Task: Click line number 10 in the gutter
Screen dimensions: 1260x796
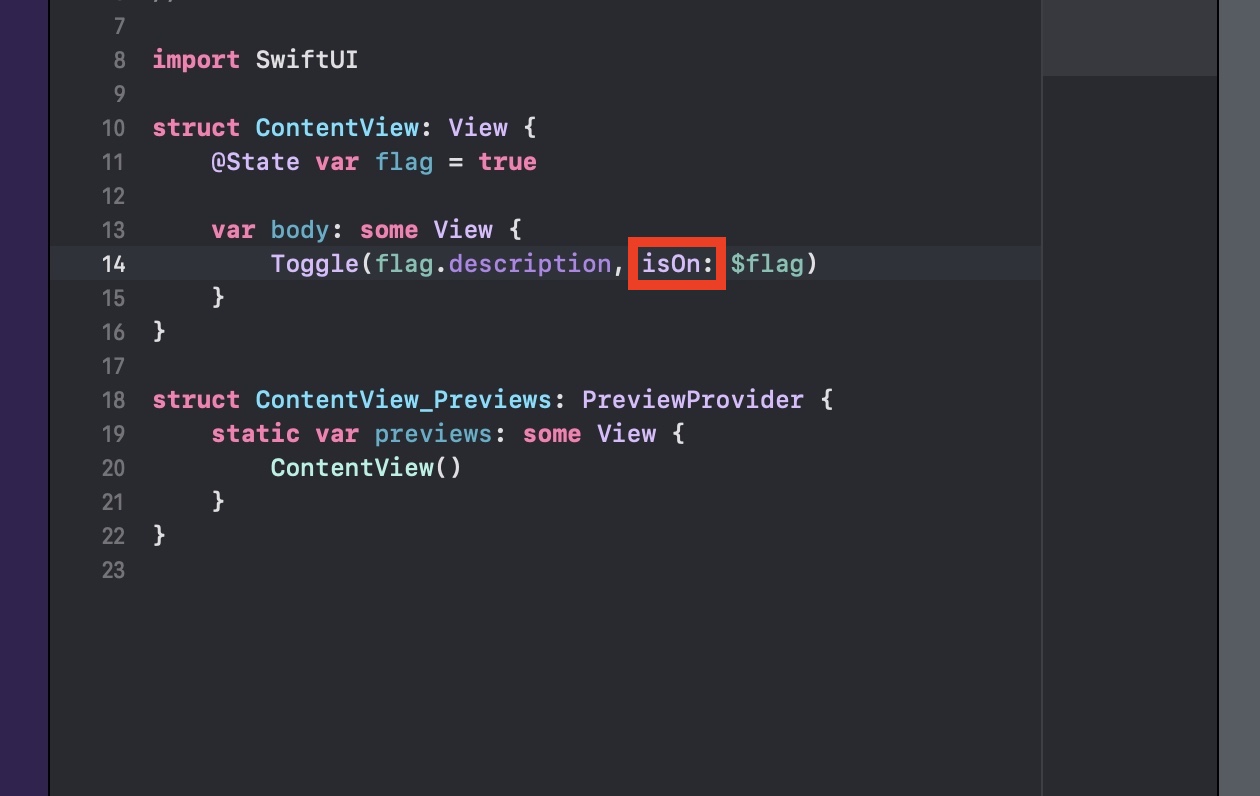Action: point(113,128)
